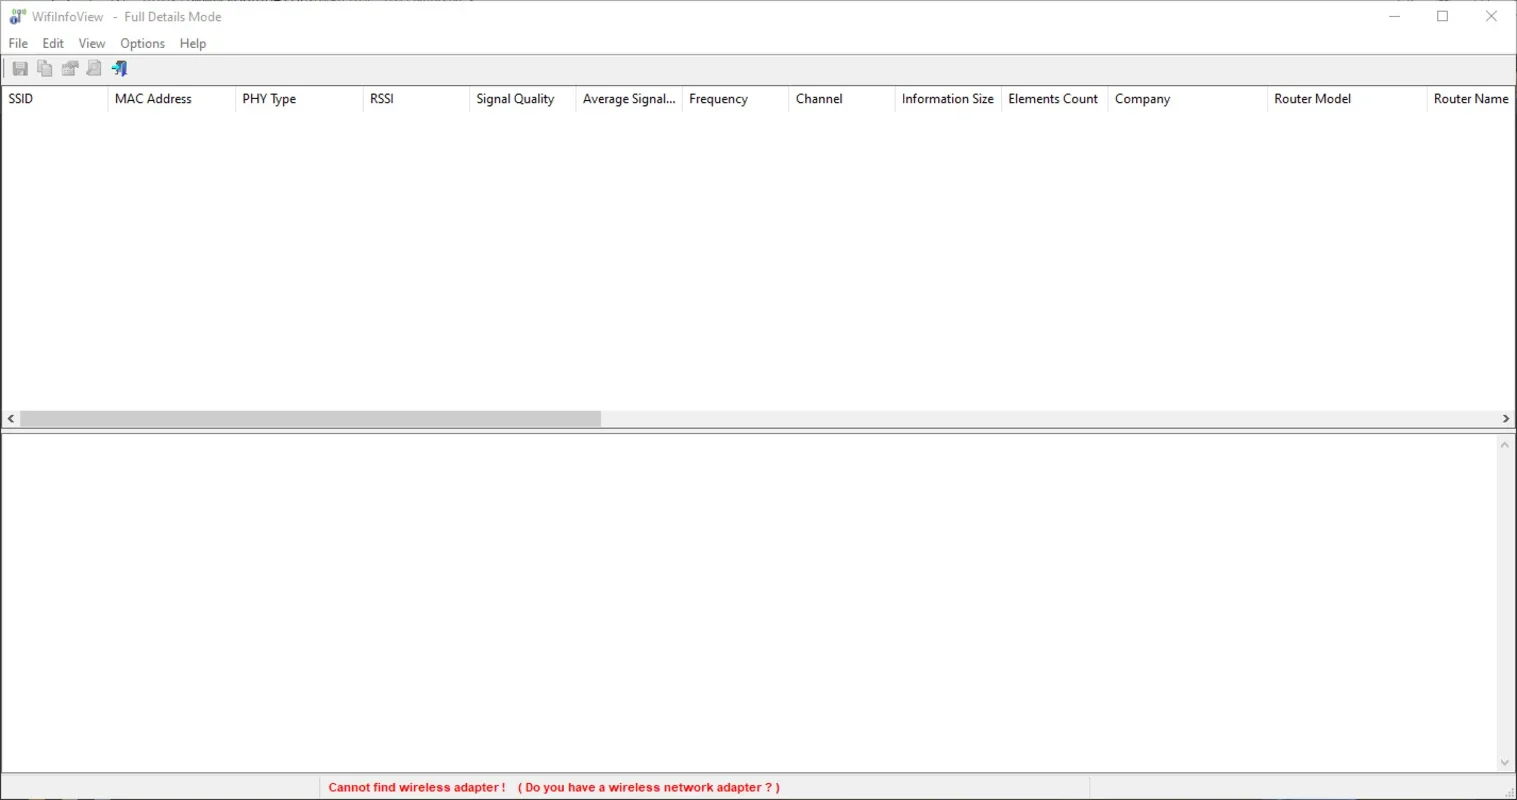
Task: Open the Edit menu
Action: pos(53,43)
